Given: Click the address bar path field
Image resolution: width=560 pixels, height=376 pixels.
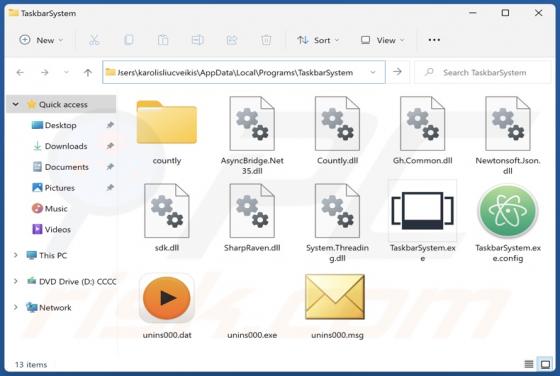Looking at the screenshot, I should 244,72.
